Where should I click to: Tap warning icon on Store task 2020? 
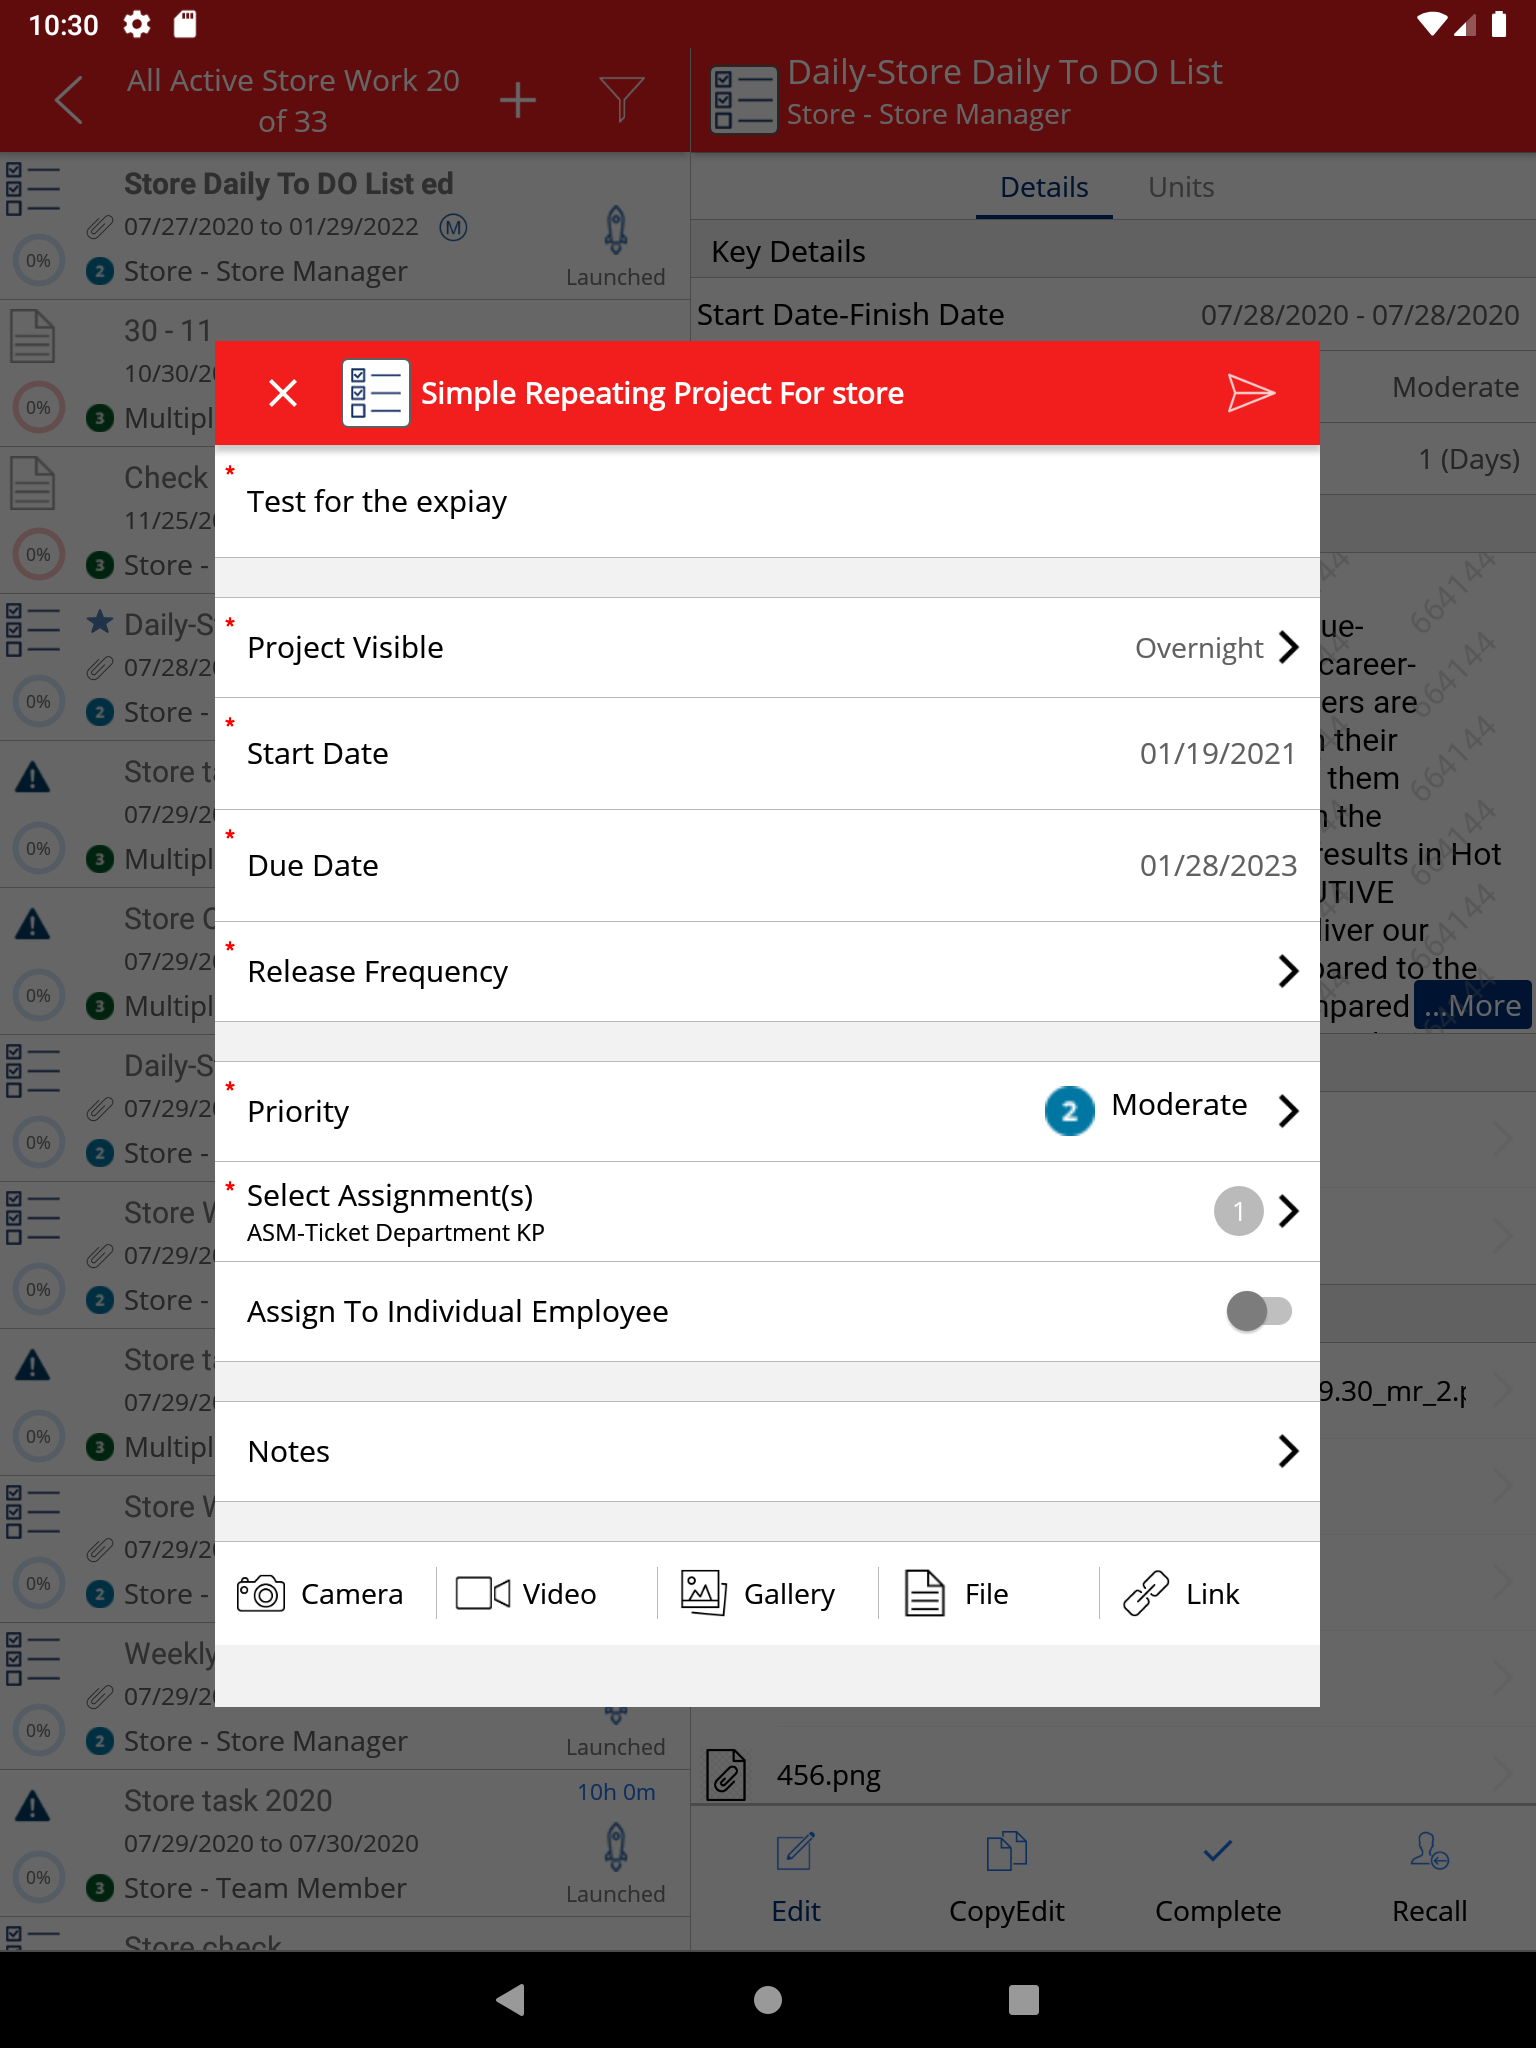[33, 1806]
